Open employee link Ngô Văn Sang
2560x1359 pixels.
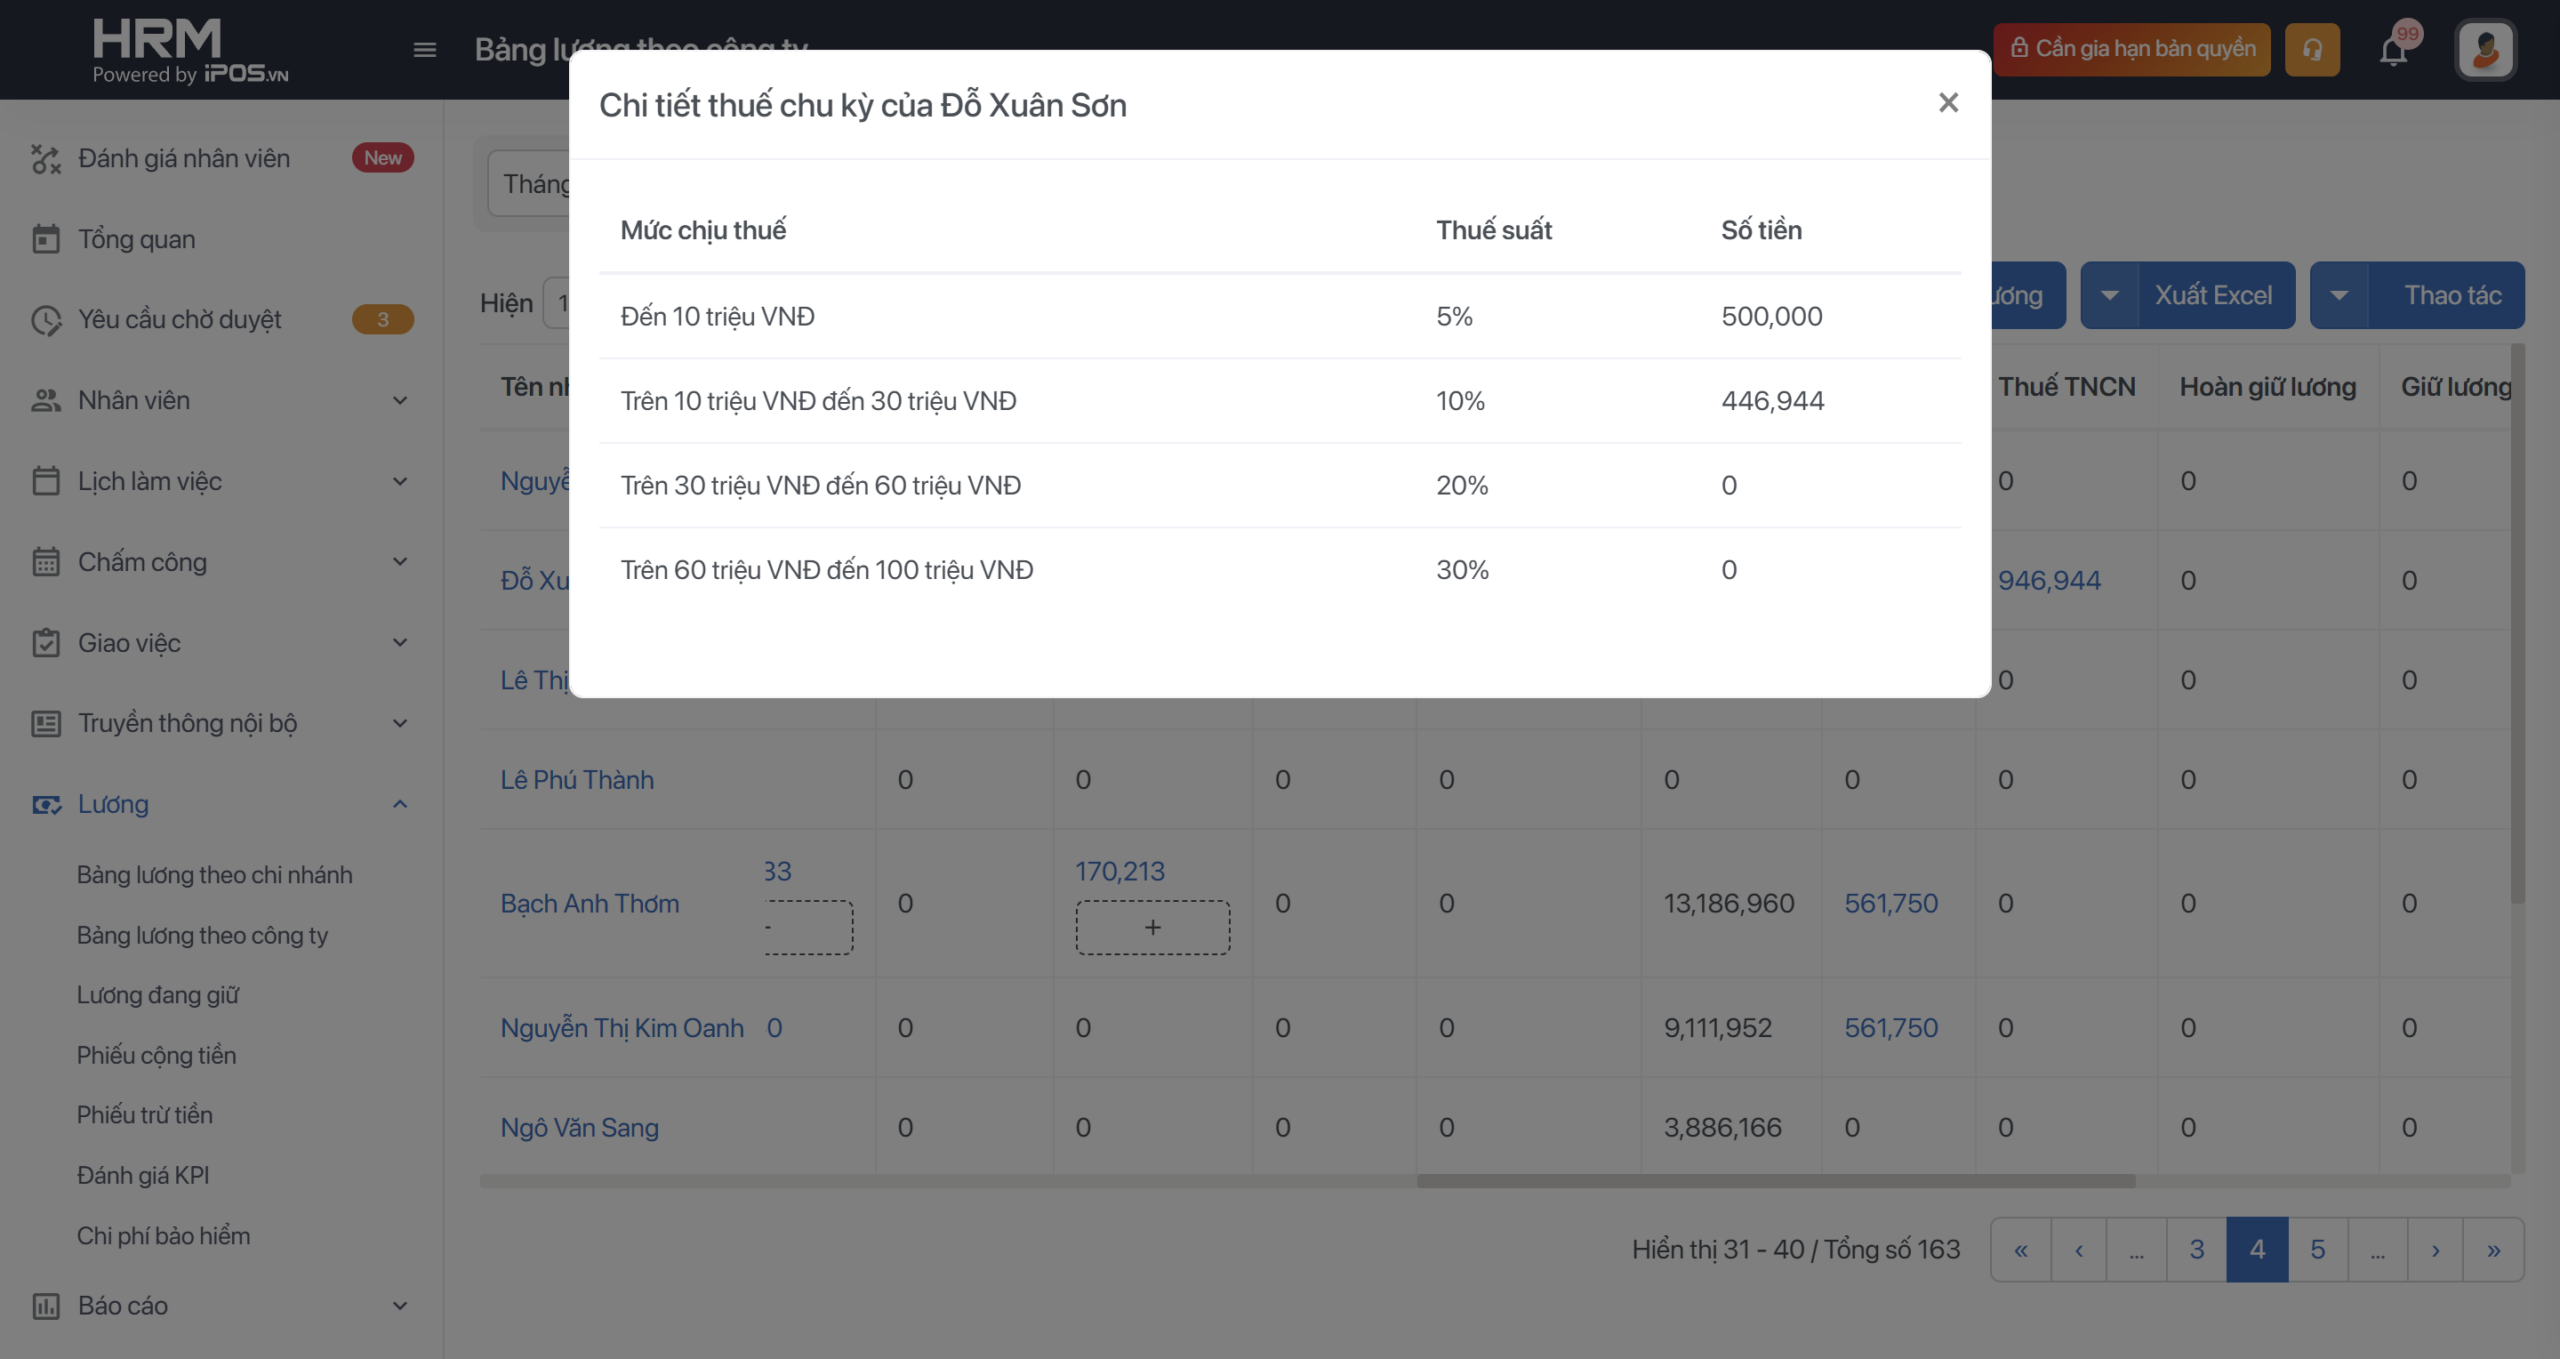[579, 1128]
